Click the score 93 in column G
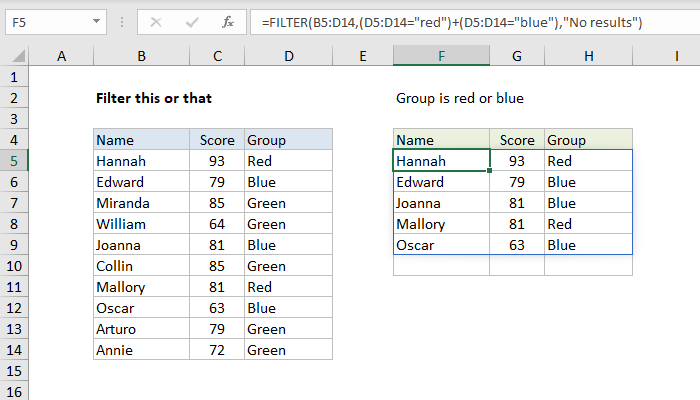 (x=517, y=161)
